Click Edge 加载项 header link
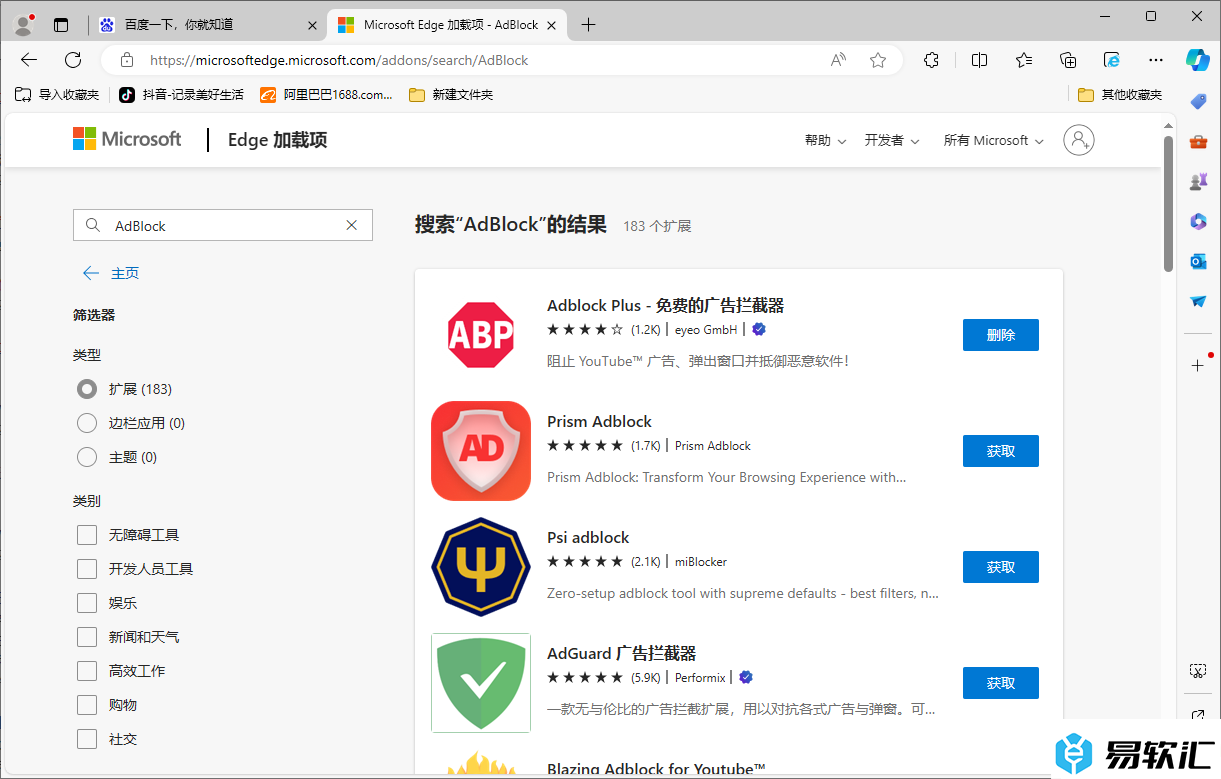The width and height of the screenshot is (1221, 779). [278, 140]
